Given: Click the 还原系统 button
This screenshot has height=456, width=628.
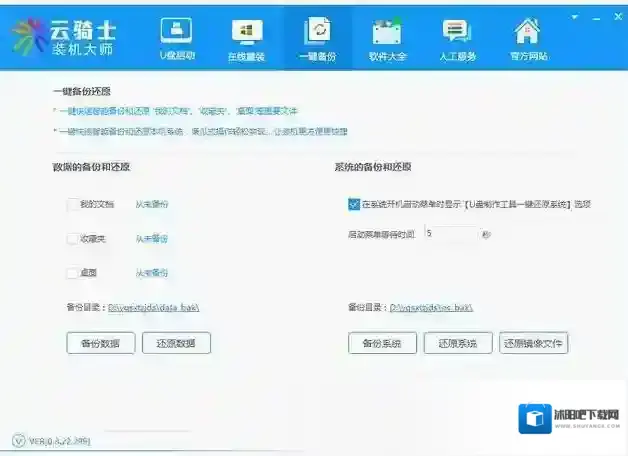Looking at the screenshot, I should 458,343.
